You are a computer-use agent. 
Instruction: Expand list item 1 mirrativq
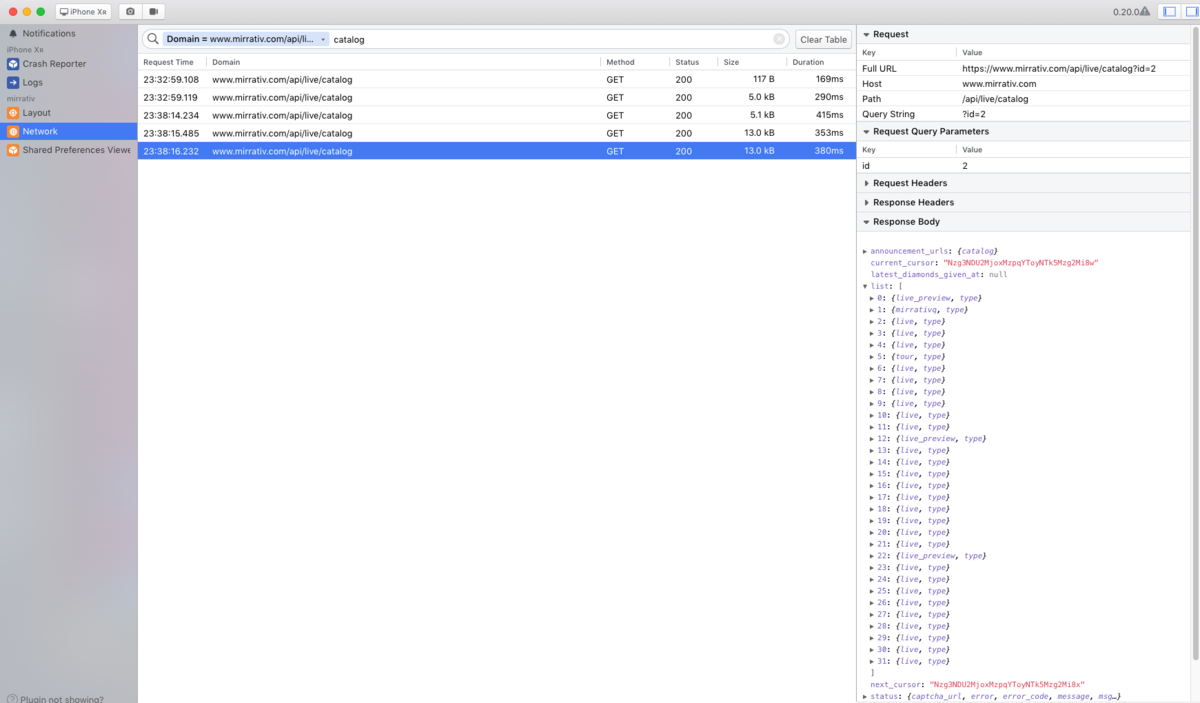click(872, 310)
